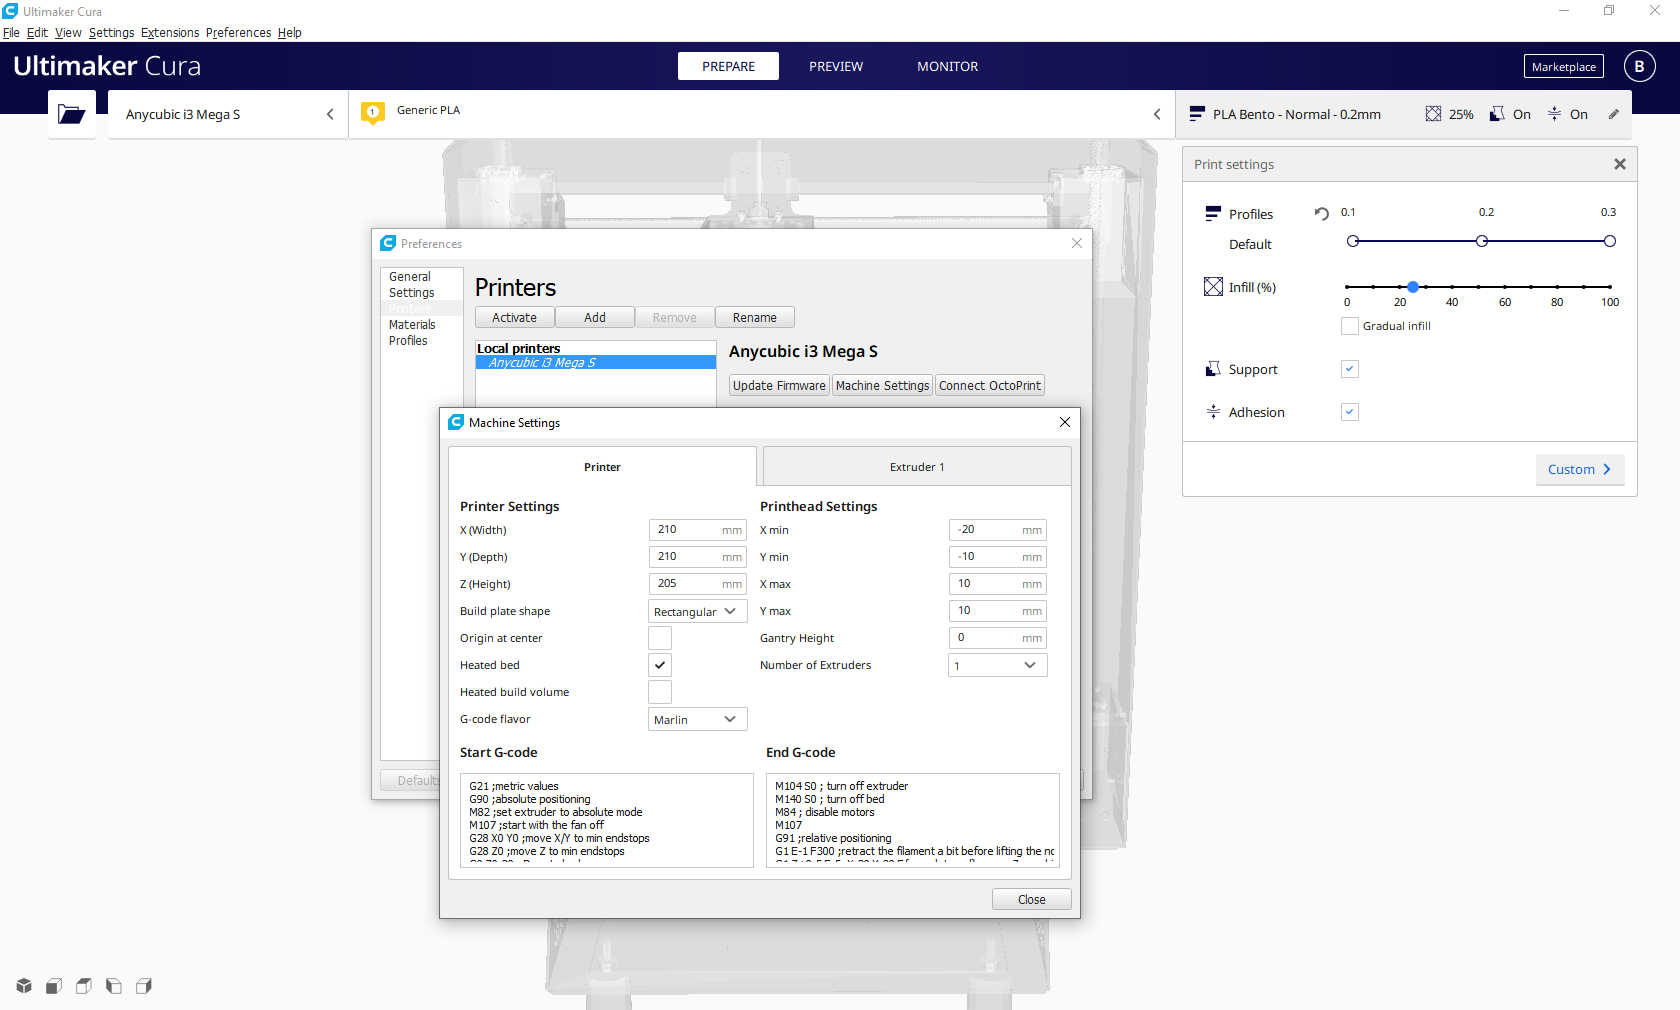Screen dimensions: 1680x1010
Task: Set the profile slider to the 0.1 handle
Action: (1353, 241)
